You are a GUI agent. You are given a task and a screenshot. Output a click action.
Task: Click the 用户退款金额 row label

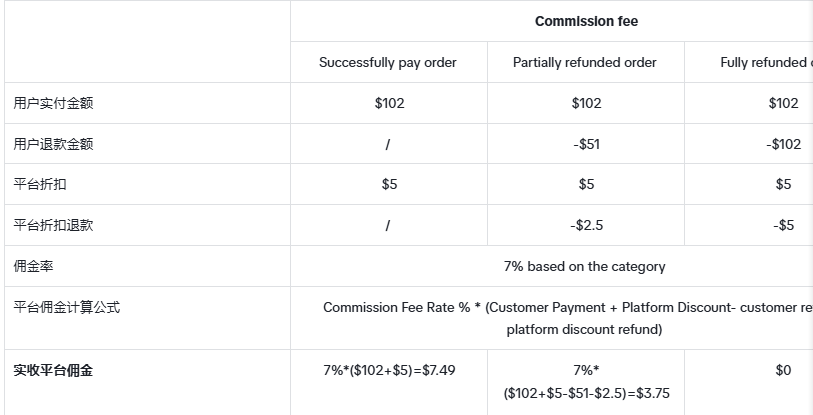pos(53,144)
